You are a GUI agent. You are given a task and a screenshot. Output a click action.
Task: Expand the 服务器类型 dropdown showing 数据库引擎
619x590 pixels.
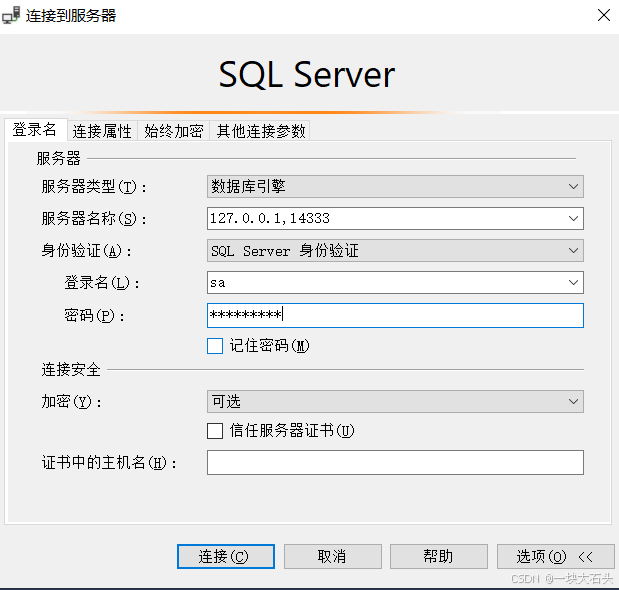395,186
